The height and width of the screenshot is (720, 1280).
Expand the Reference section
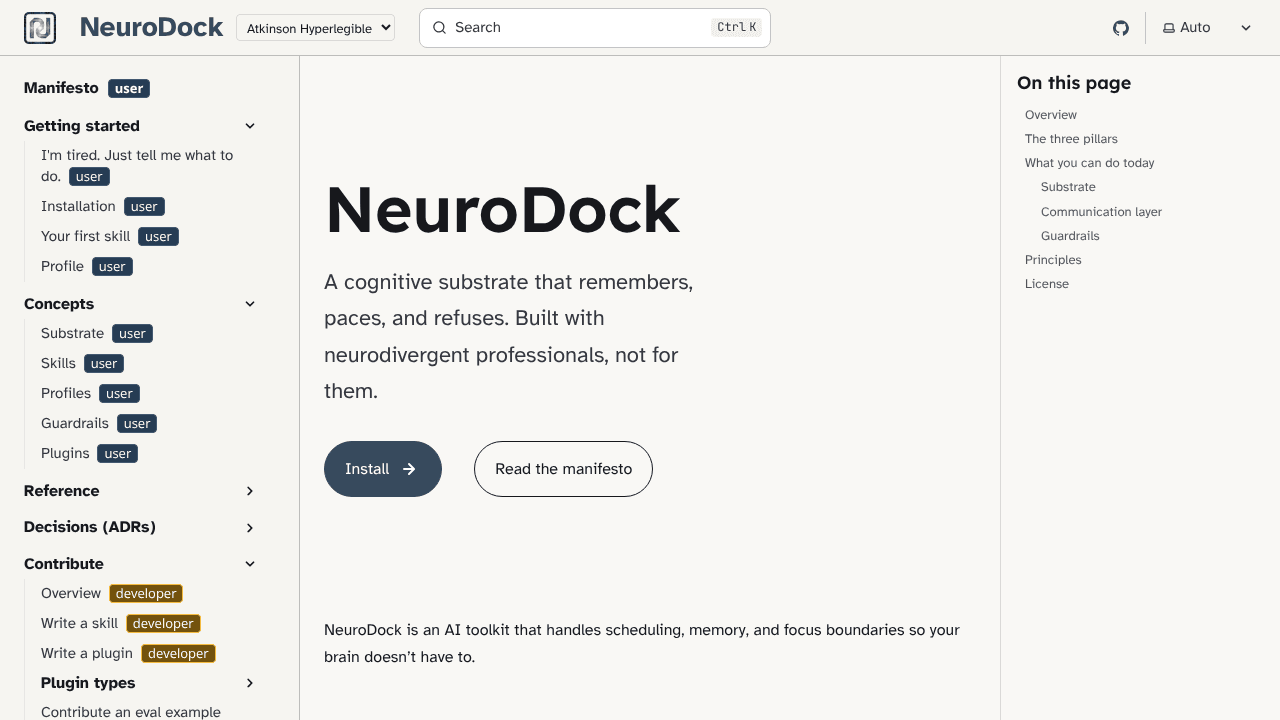(x=250, y=491)
